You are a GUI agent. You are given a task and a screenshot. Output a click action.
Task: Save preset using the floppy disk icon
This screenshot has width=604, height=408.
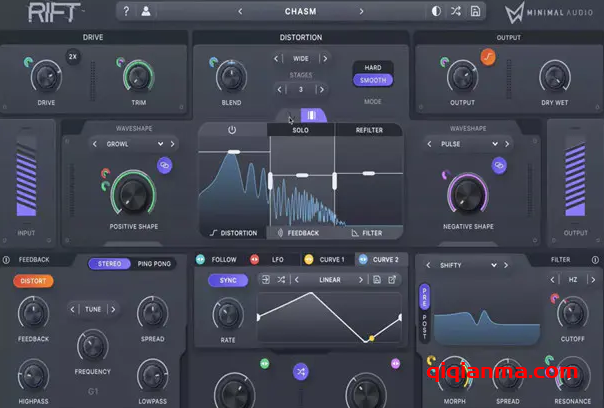(475, 11)
